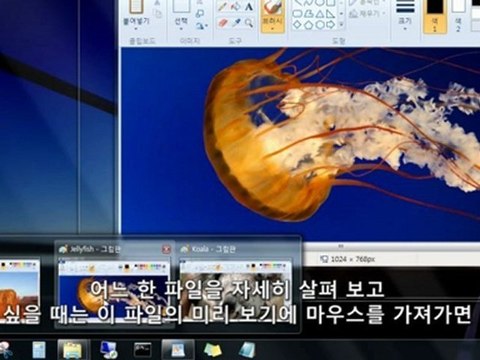480x360 pixels.
Task: Choose the polygon shape
Action: 309,14
